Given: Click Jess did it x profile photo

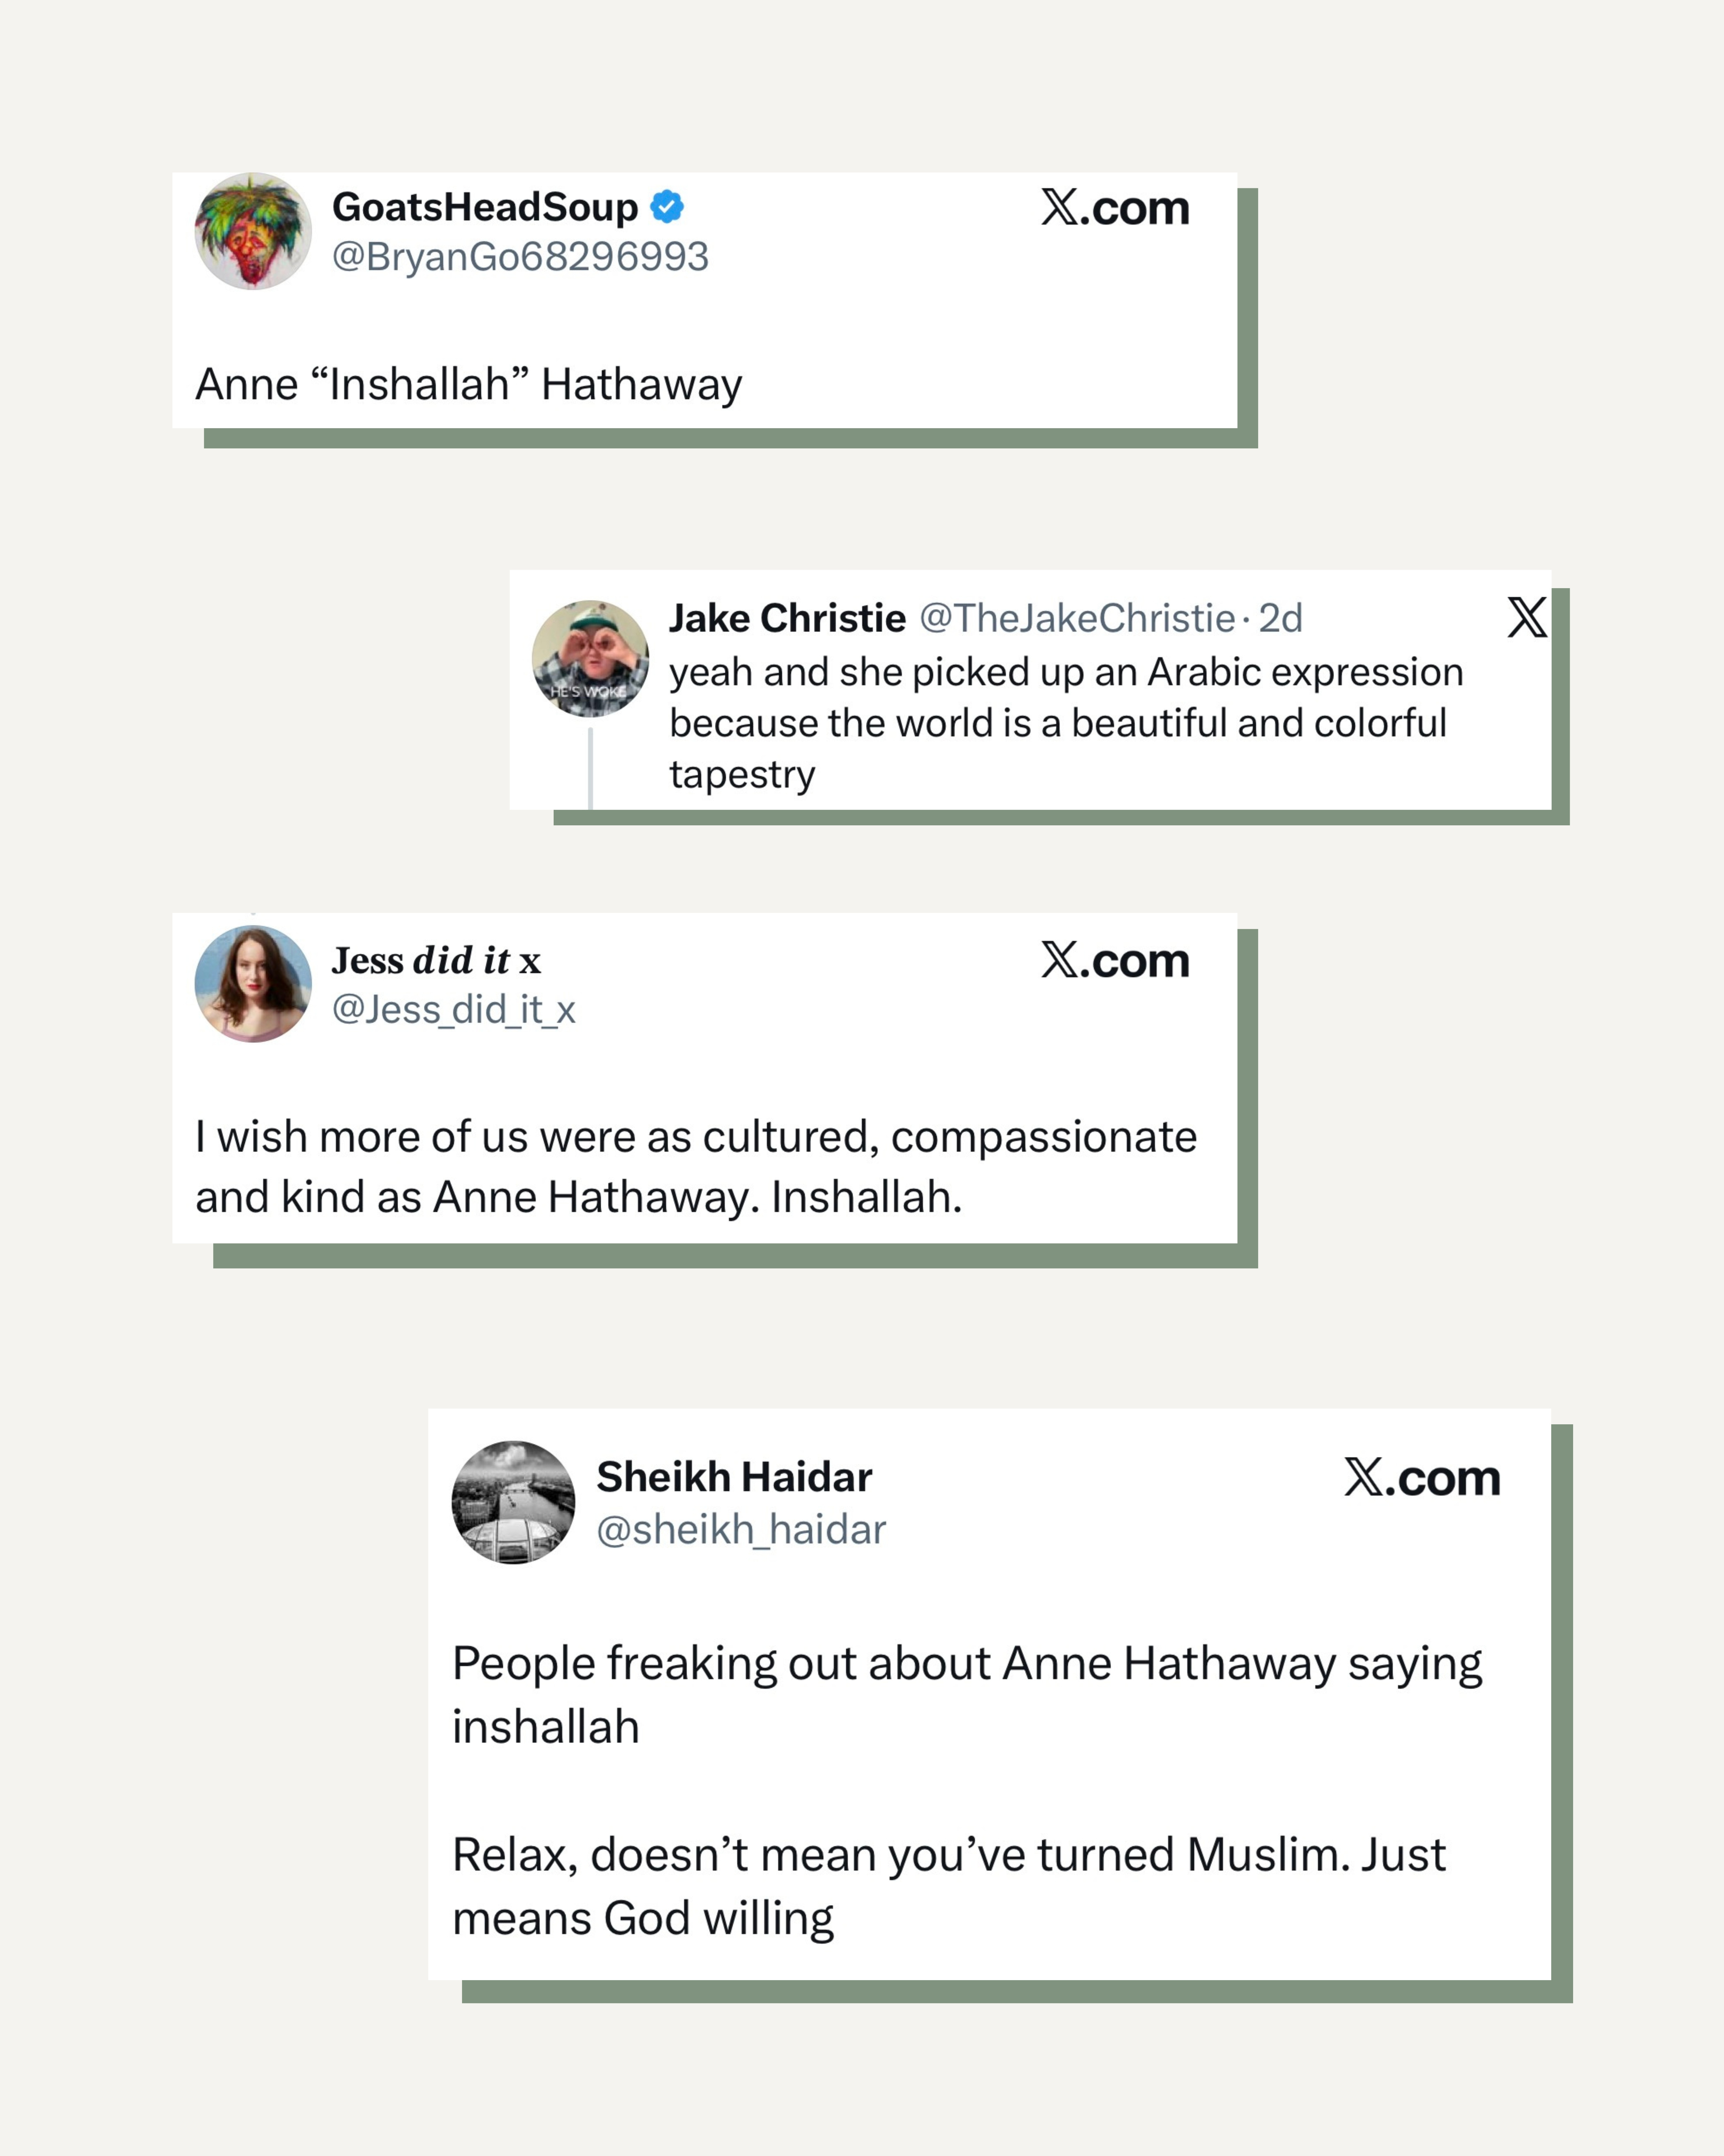Looking at the screenshot, I should pyautogui.click(x=253, y=984).
